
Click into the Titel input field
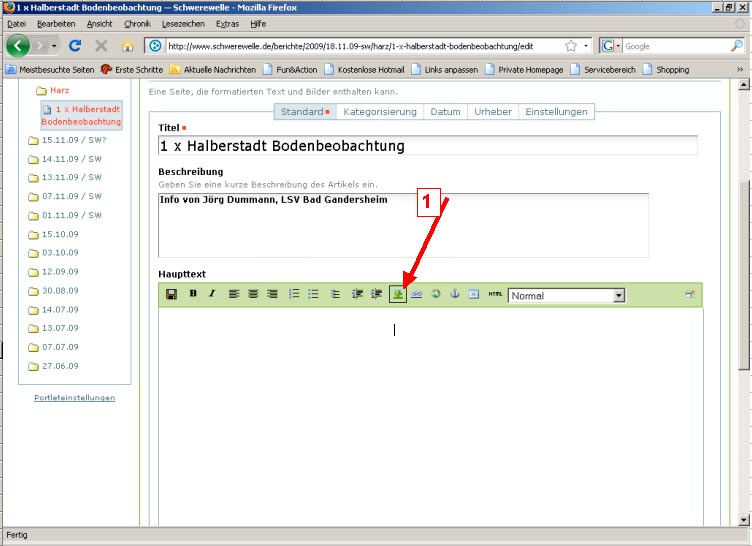[x=427, y=146]
